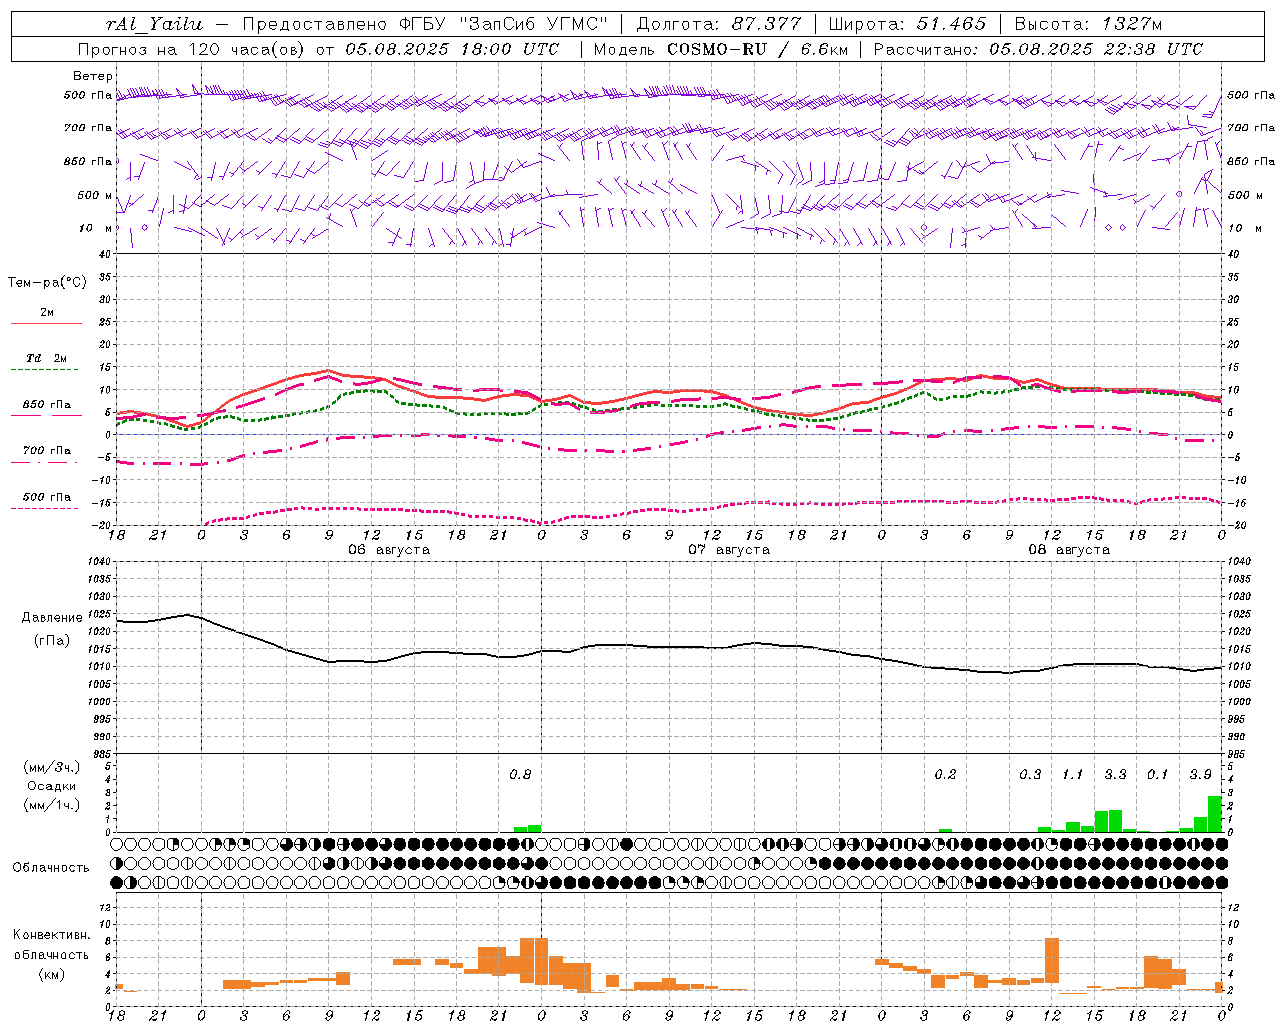
Task: Click the latitude value 51.465
Action: click(x=952, y=24)
